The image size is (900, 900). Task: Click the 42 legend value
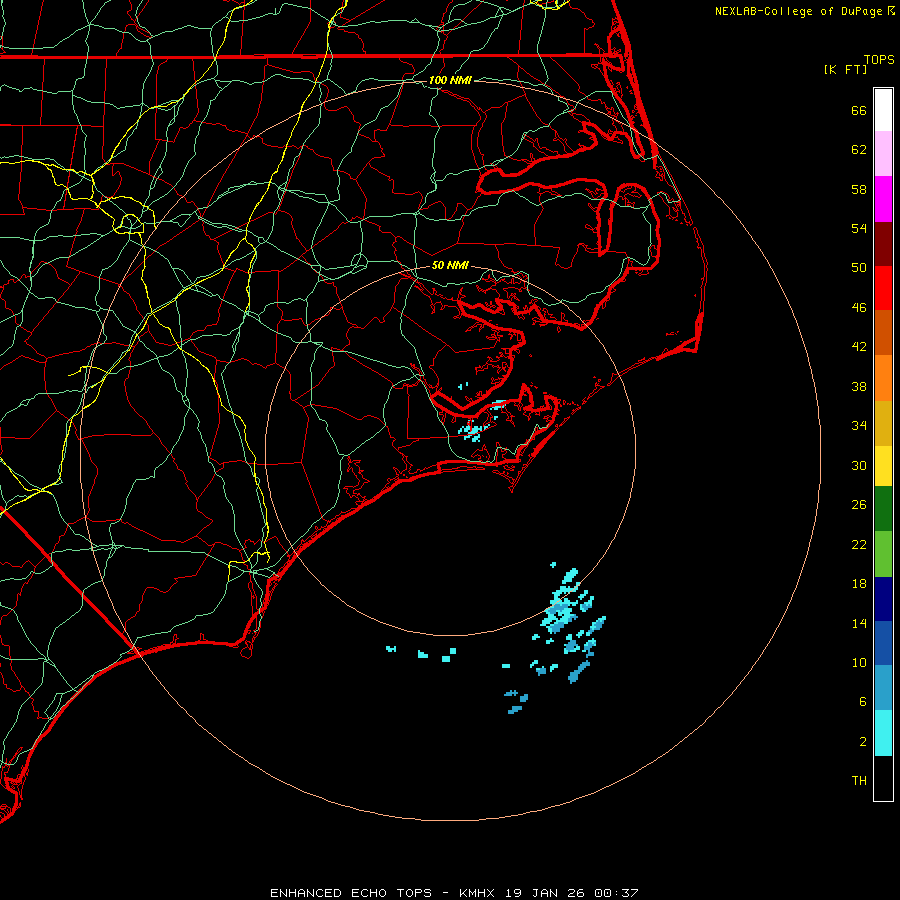coord(859,347)
